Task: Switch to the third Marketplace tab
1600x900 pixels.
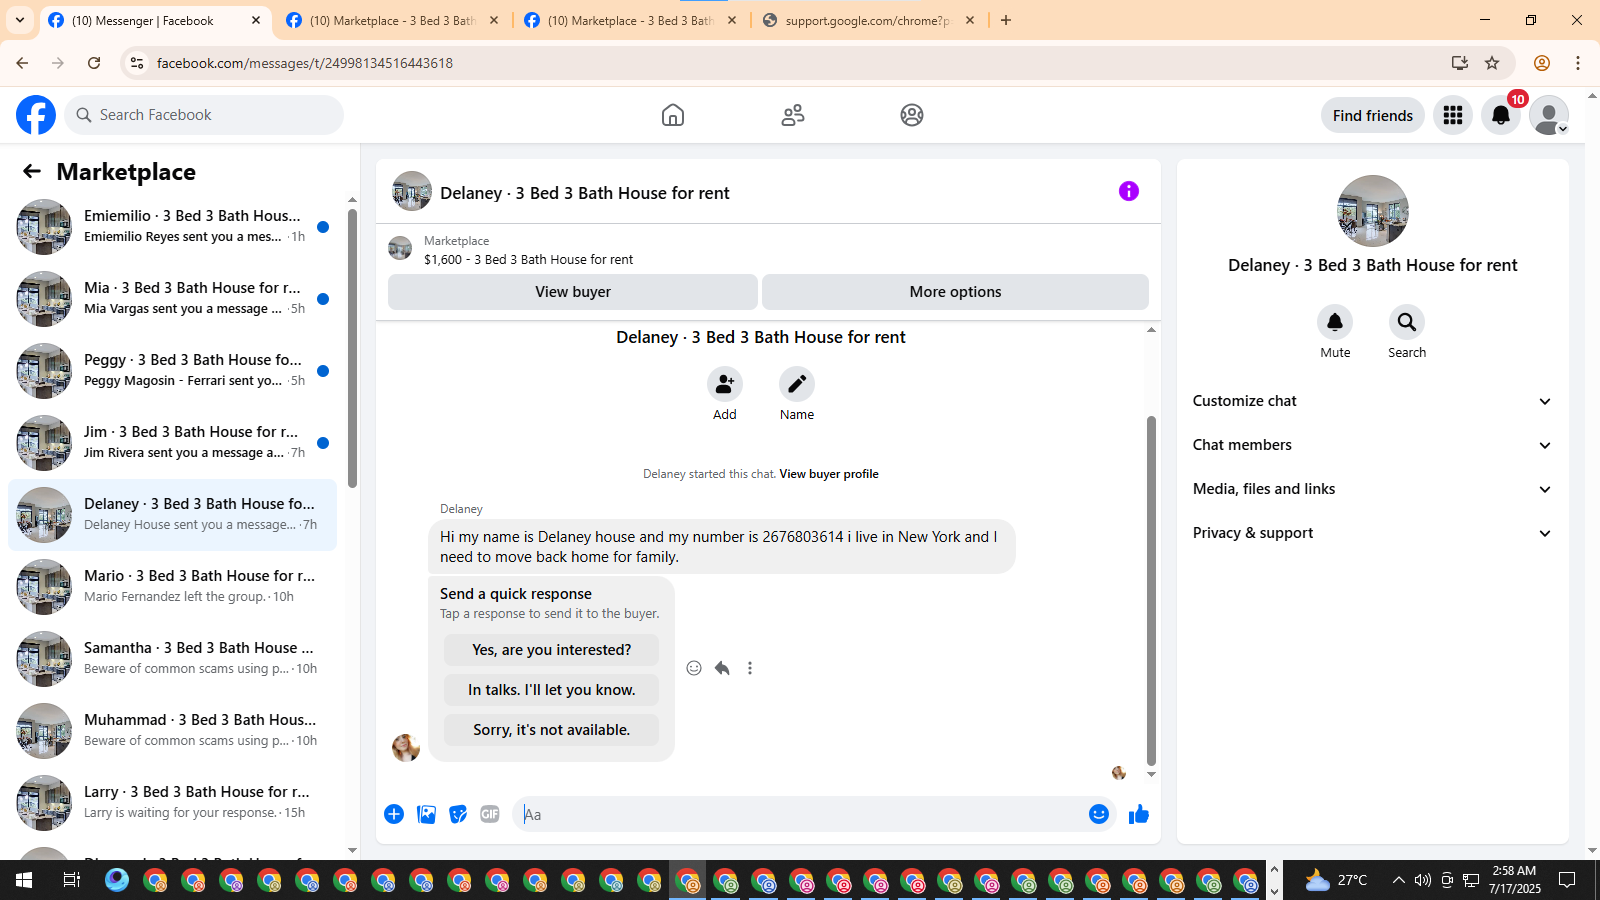Action: (630, 20)
